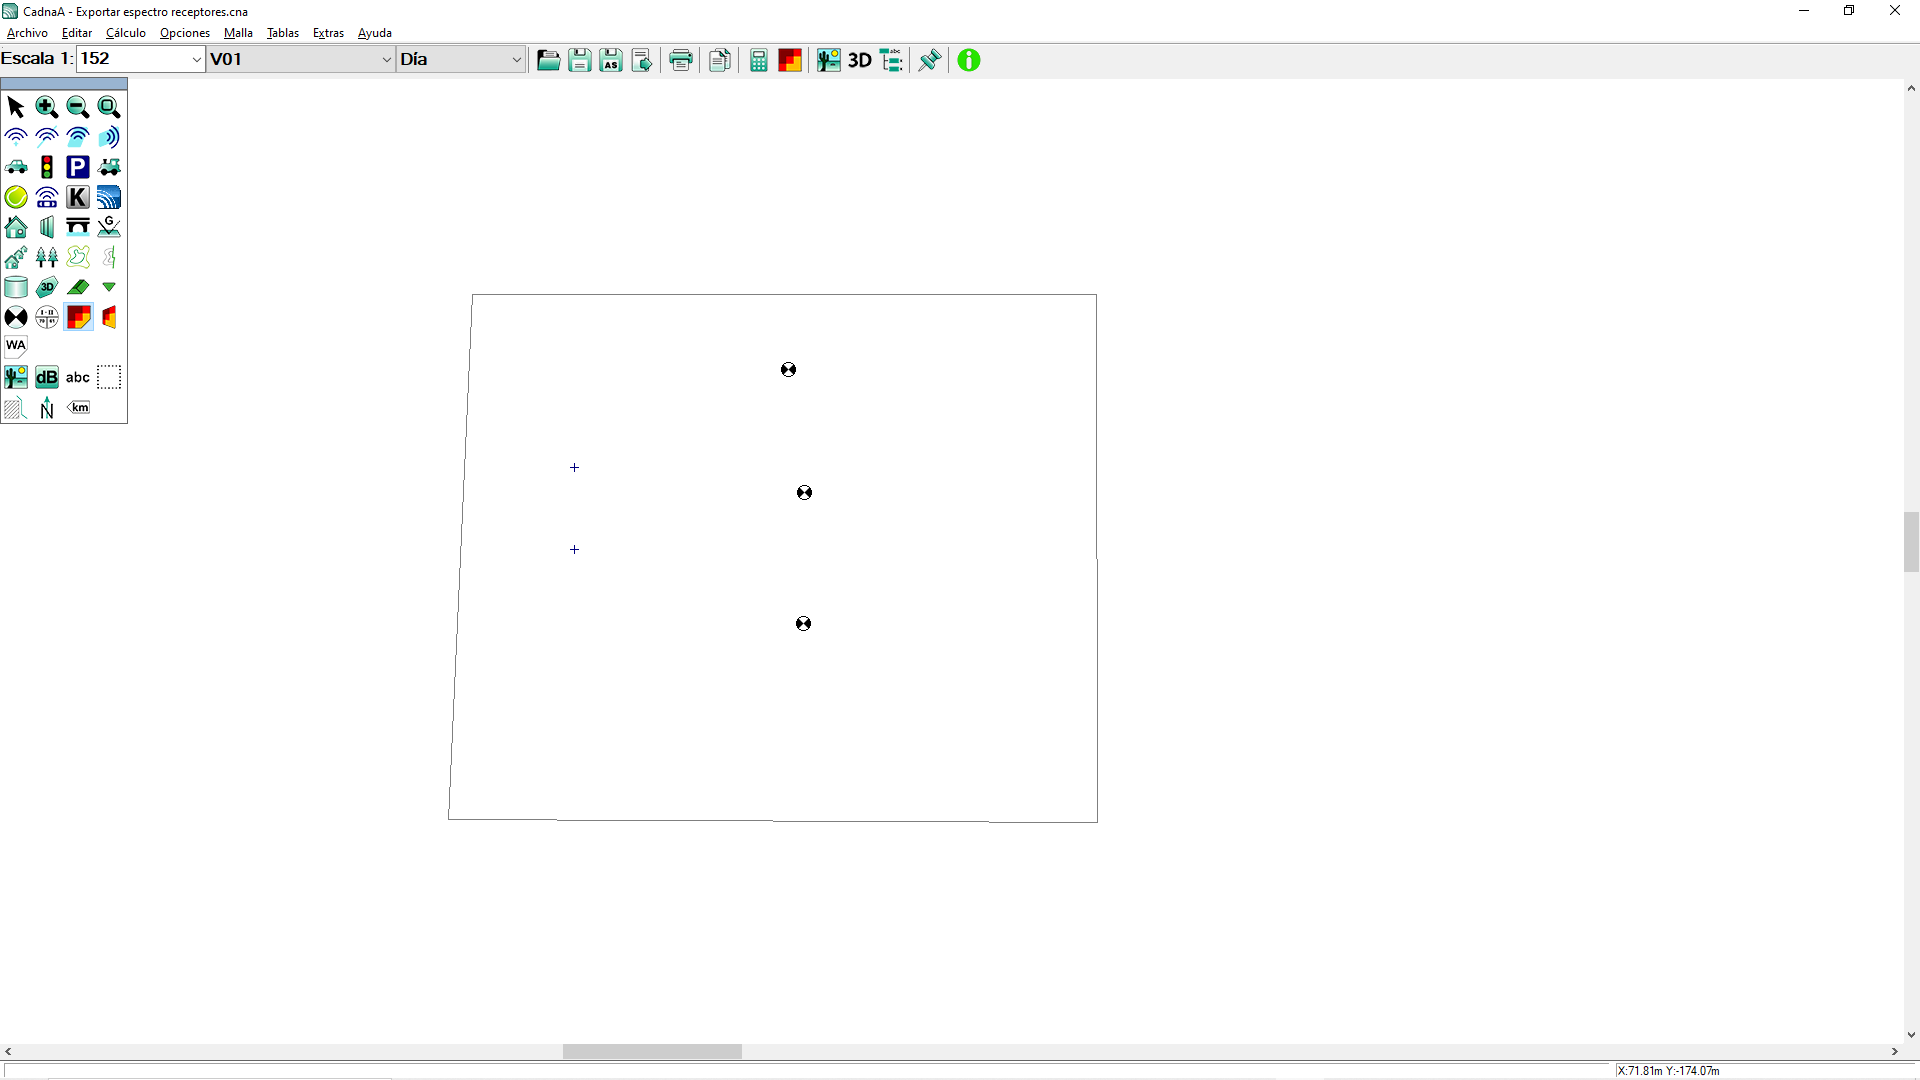Select the embankment tool
This screenshot has width=1920, height=1080.
click(x=78, y=287)
